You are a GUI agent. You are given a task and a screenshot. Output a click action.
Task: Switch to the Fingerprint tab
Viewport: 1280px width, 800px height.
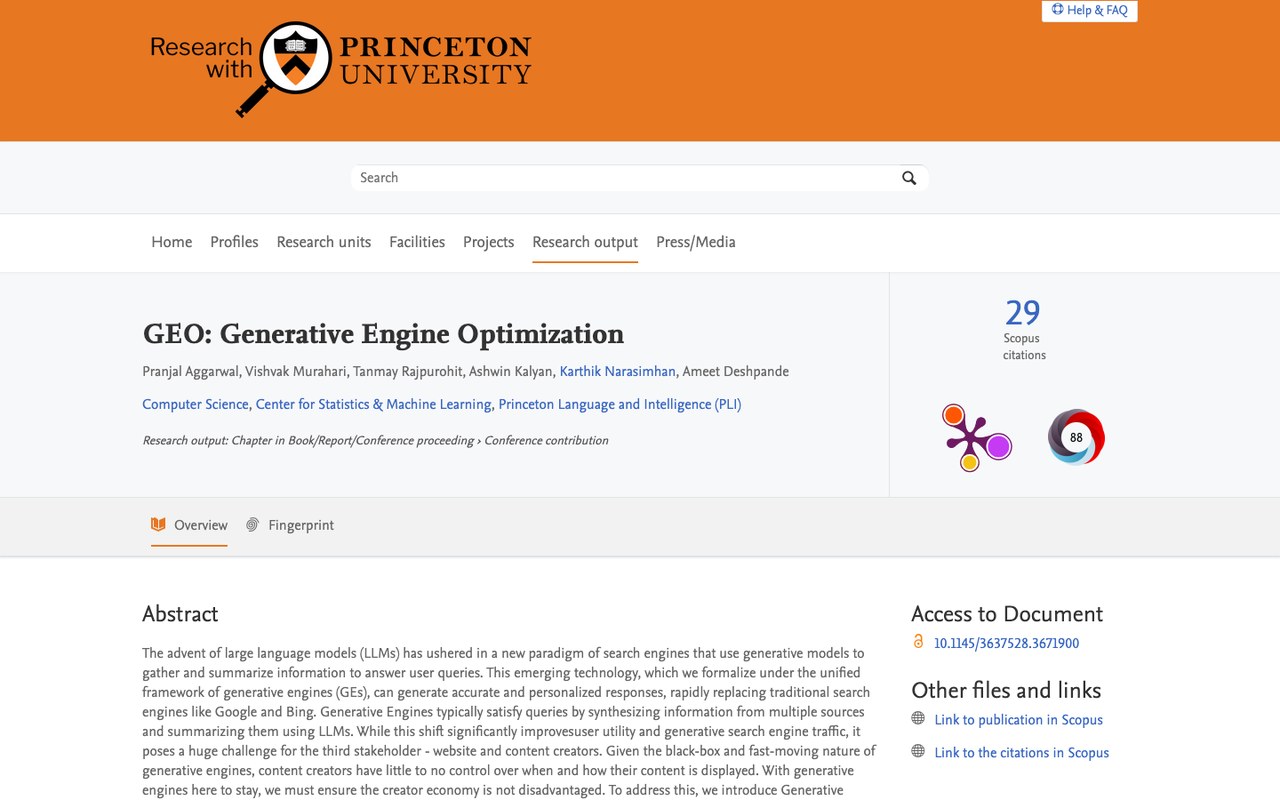pyautogui.click(x=290, y=525)
